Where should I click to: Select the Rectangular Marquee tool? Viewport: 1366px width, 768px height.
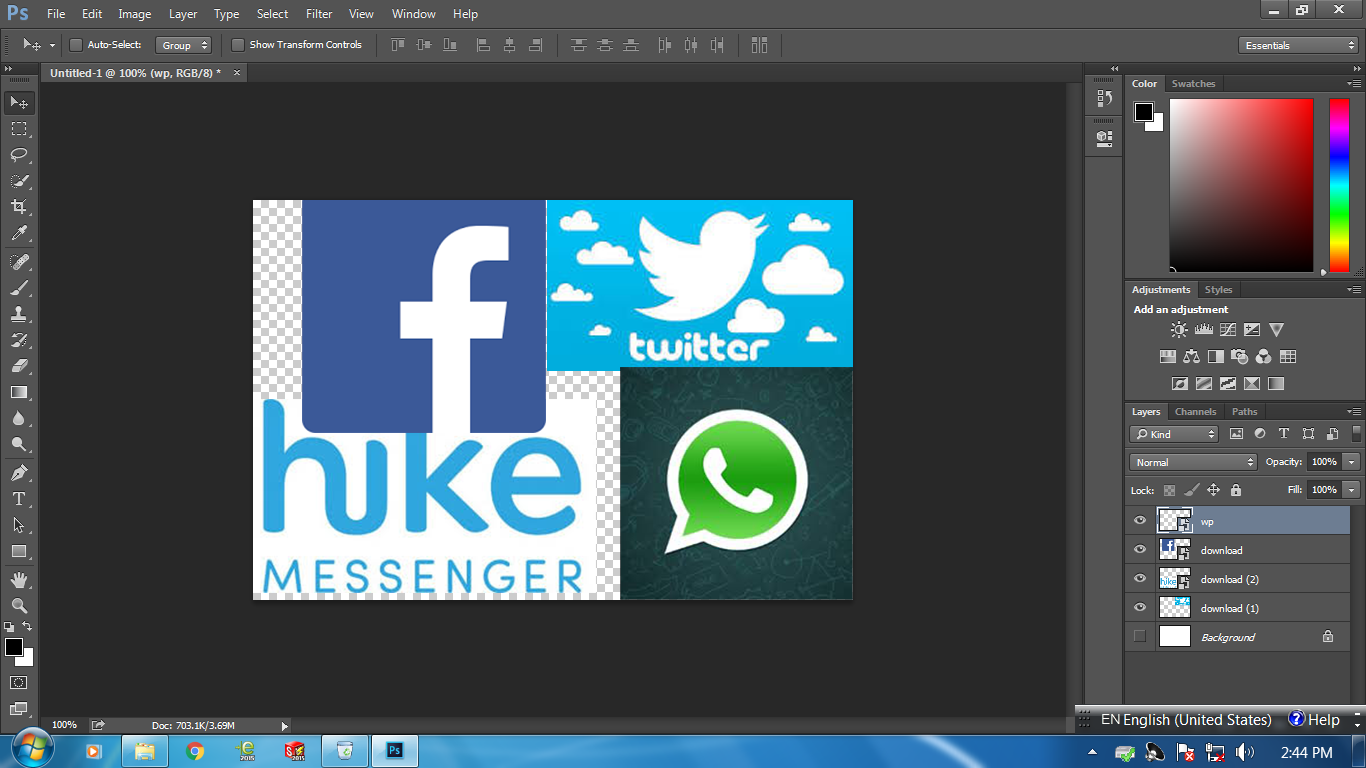click(19, 129)
